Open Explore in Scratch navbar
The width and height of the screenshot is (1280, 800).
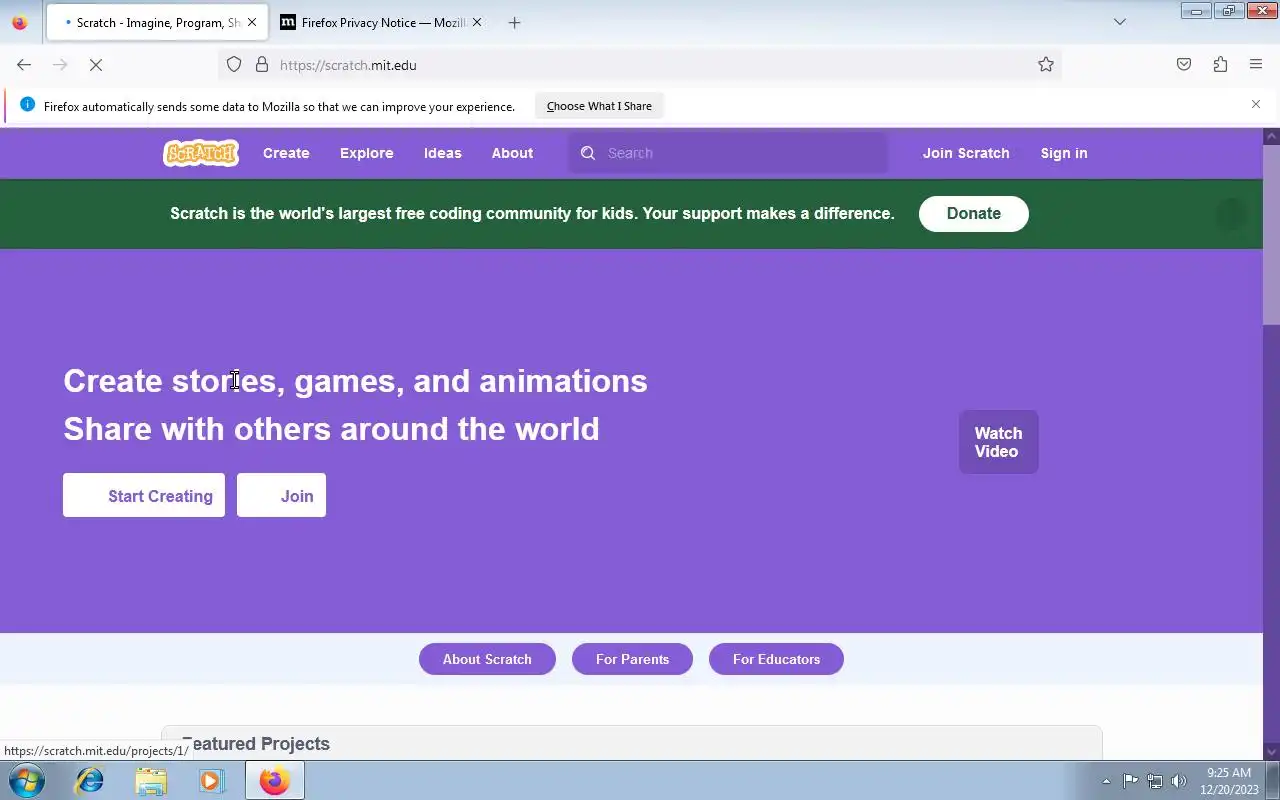[367, 153]
